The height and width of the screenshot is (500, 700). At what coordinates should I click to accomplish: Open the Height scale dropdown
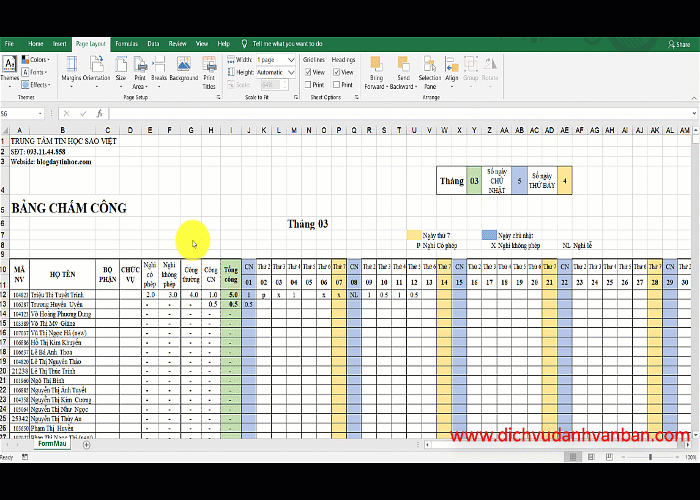291,72
